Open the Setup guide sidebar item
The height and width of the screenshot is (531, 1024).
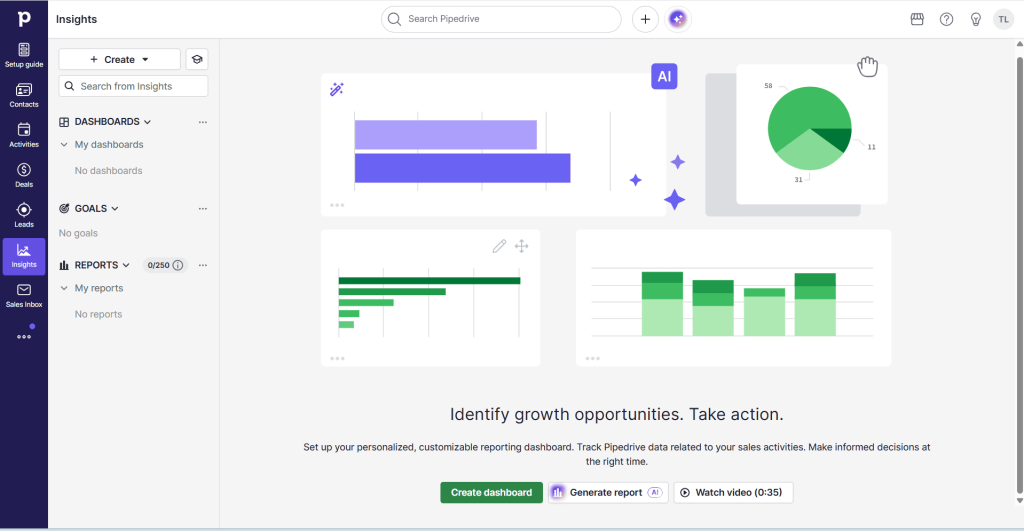(24, 56)
